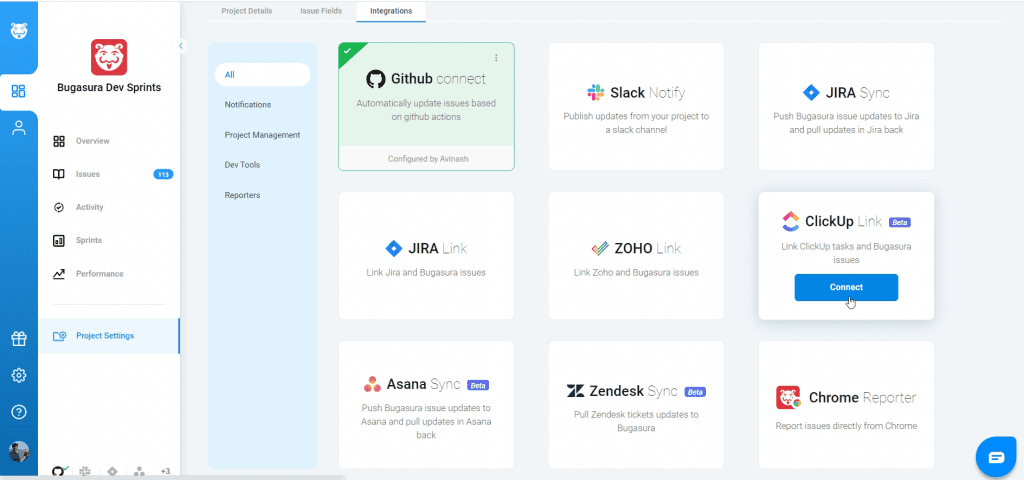Open the help question mark icon

pyautogui.click(x=18, y=412)
